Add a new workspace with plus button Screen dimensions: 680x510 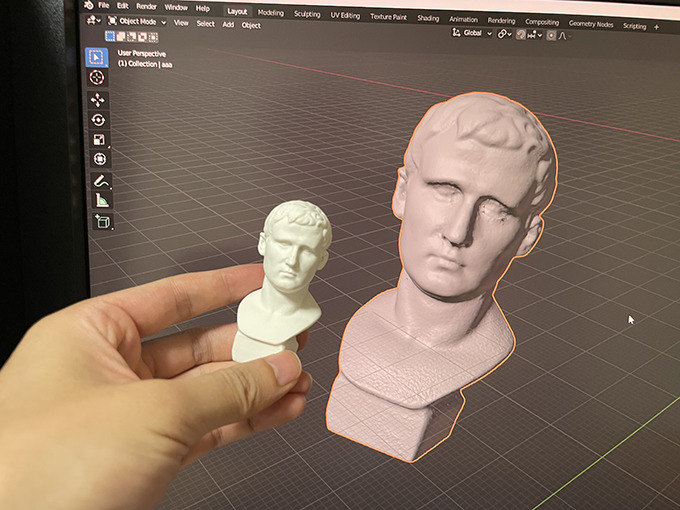pyautogui.click(x=657, y=27)
